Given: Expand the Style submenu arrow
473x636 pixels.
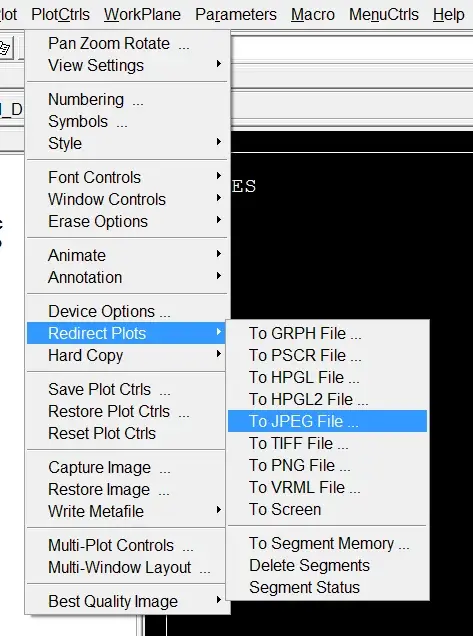Looking at the screenshot, I should (219, 142).
